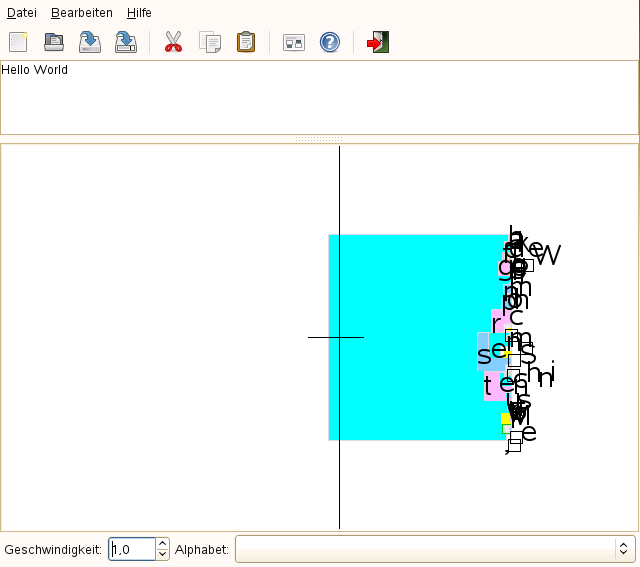Quit using the red arrow exit icon
The height and width of the screenshot is (567, 640).
pos(378,42)
